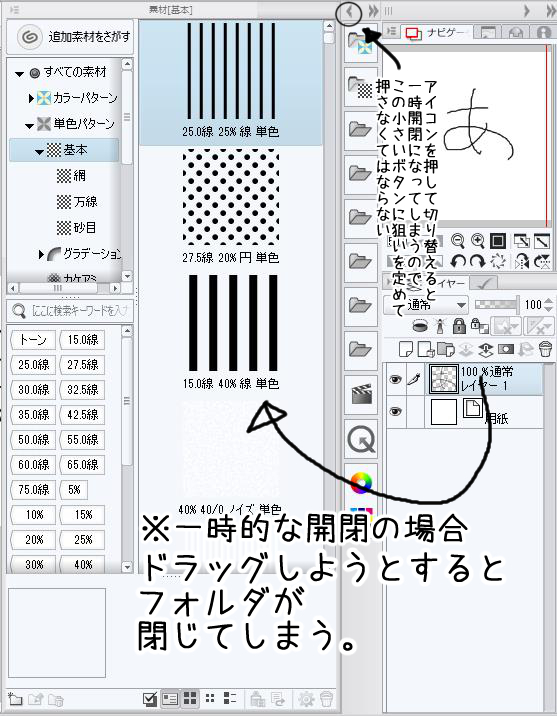
Task: Open the color wheel palette icon
Action: point(361,482)
